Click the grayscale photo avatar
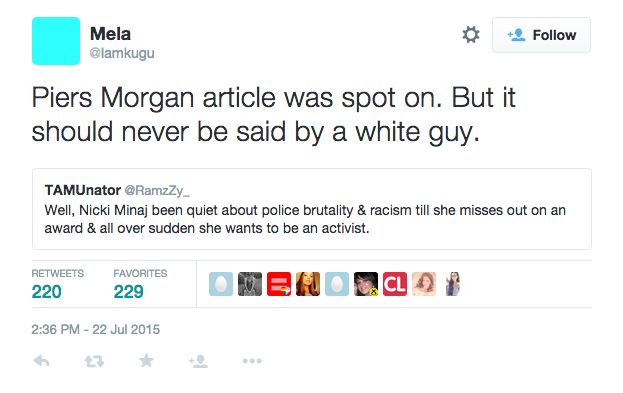 (250, 284)
